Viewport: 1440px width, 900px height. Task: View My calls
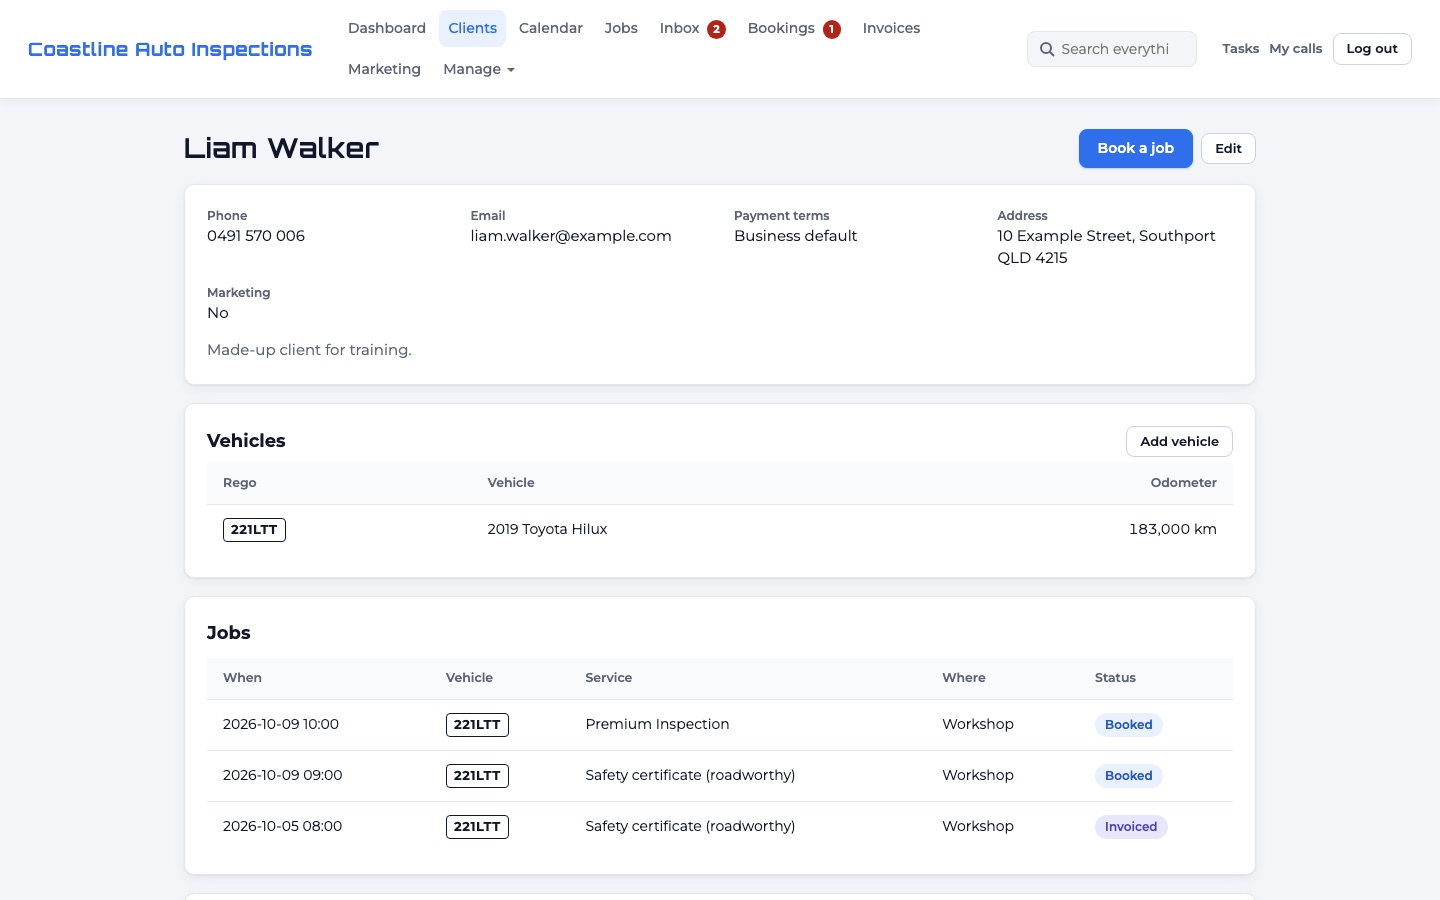pyautogui.click(x=1296, y=48)
